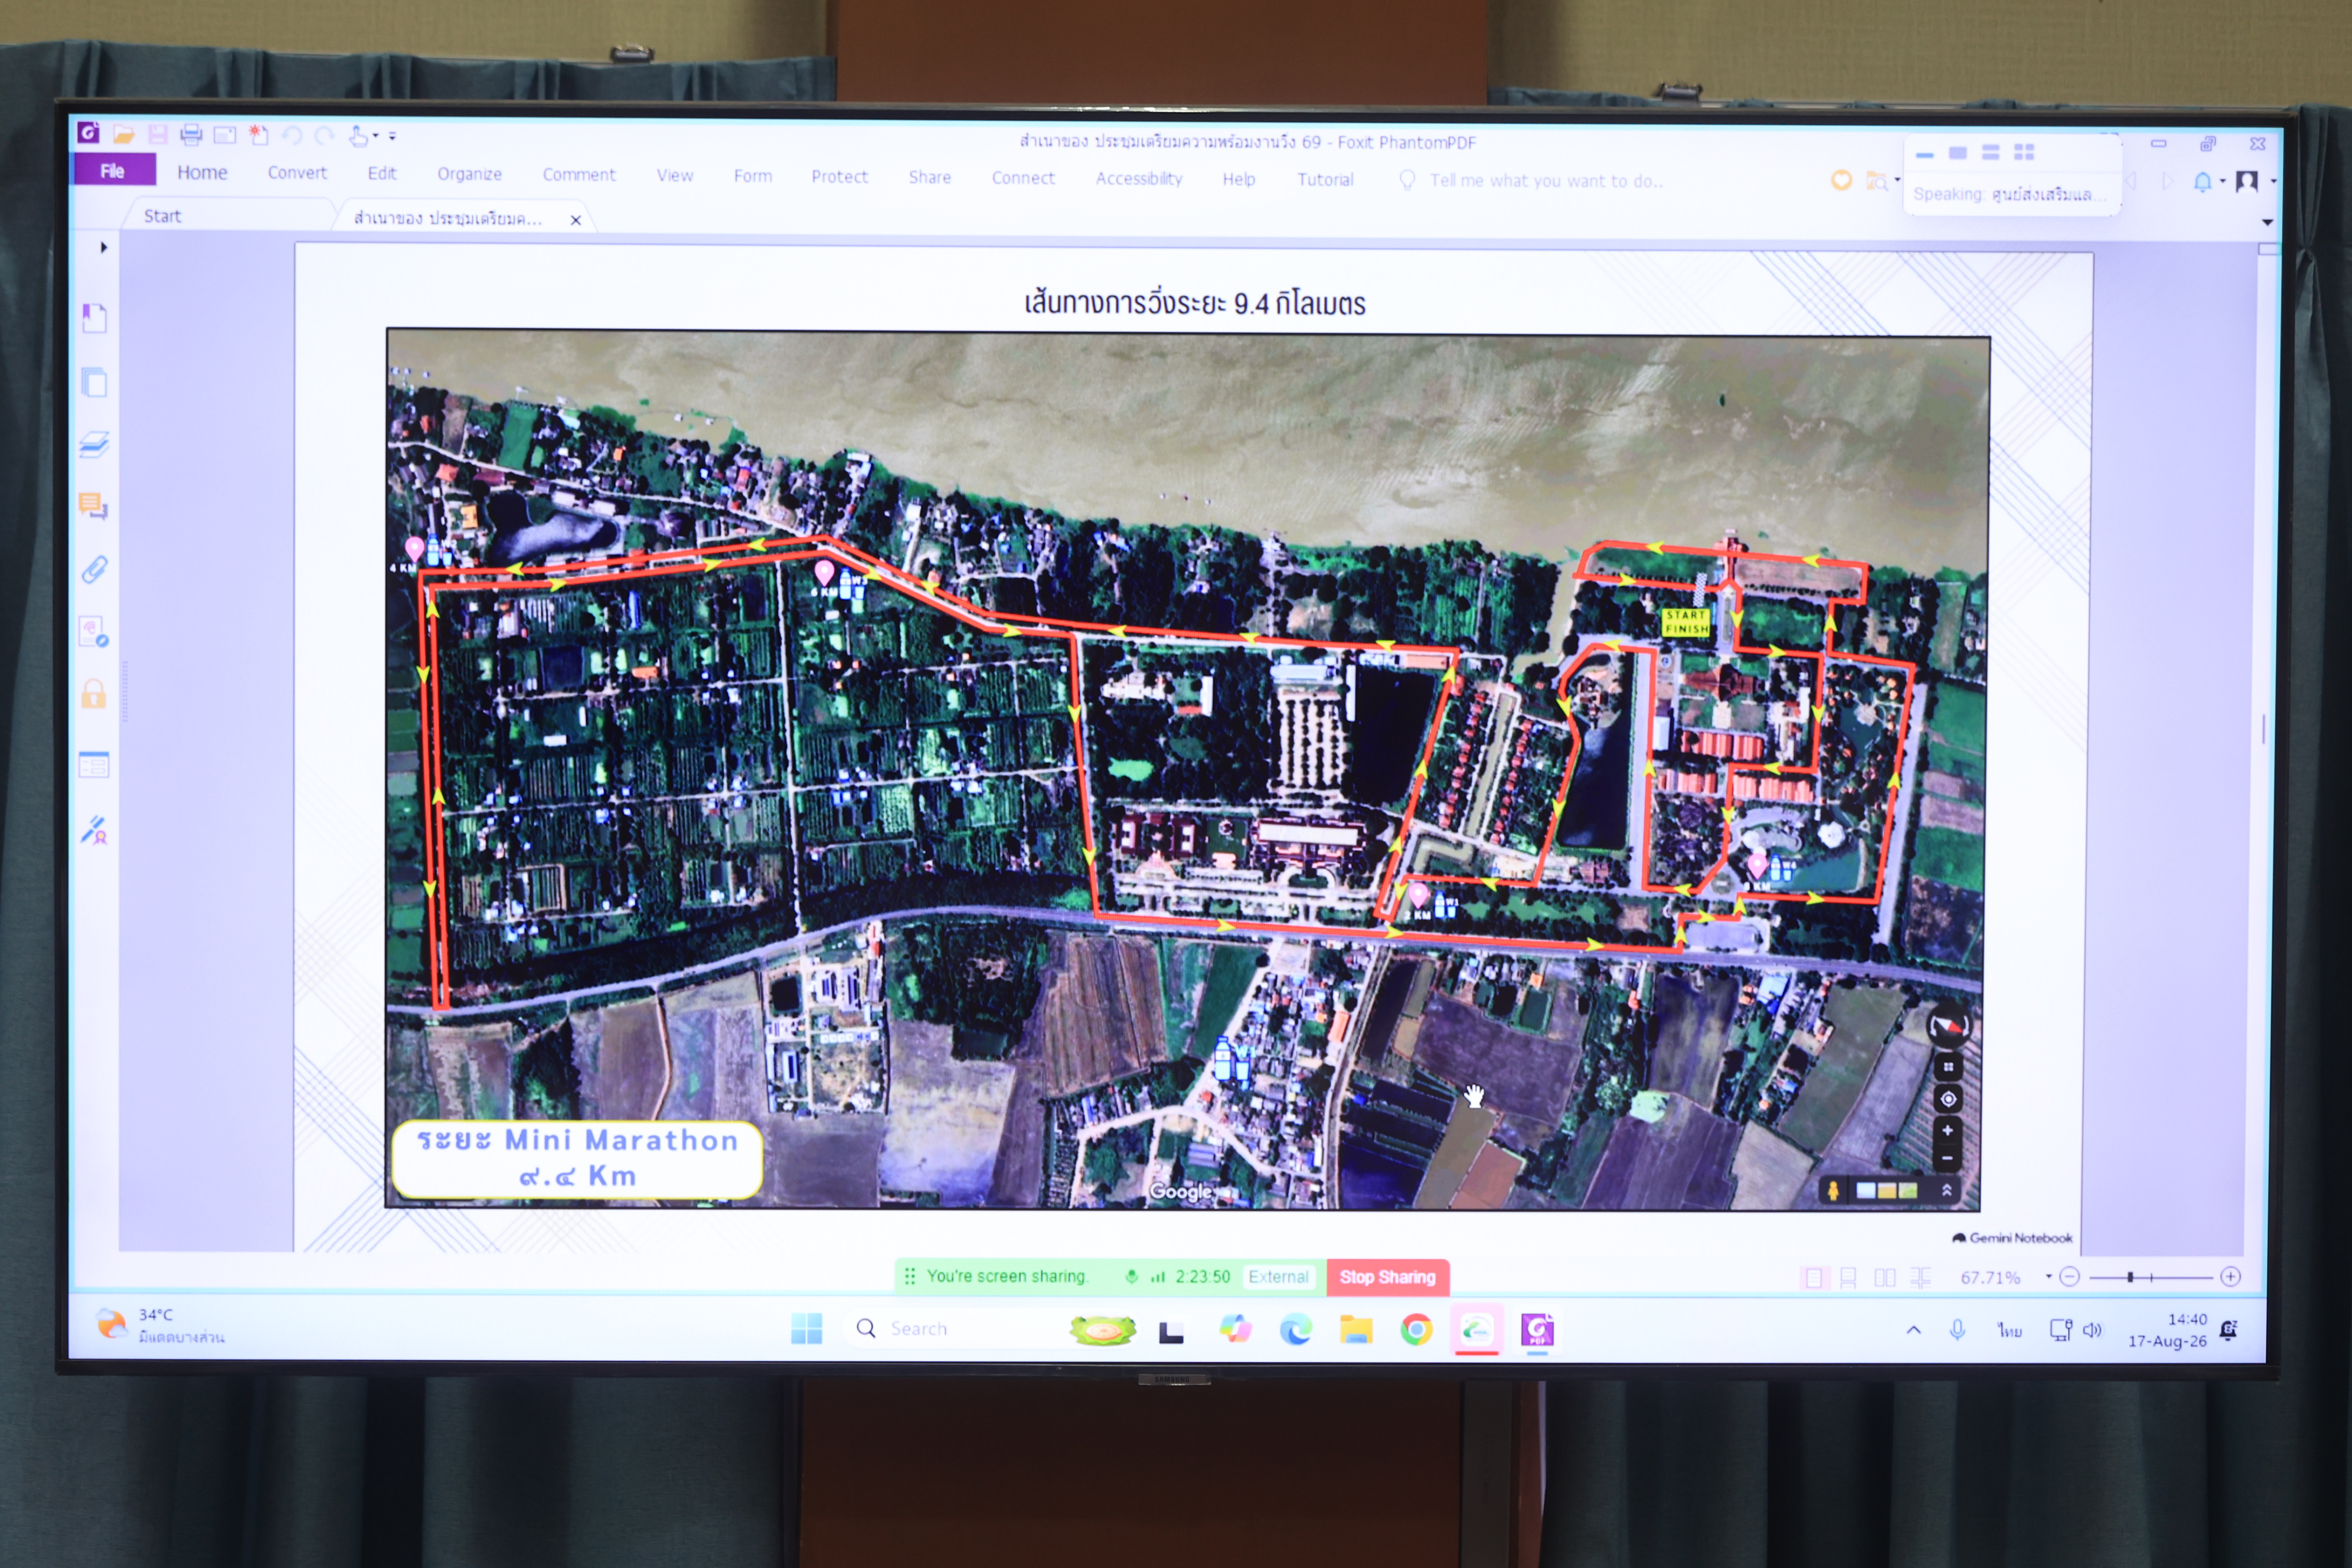Open the Bookmarks panel in left sidebar
The width and height of the screenshot is (2352, 1568).
click(94, 318)
